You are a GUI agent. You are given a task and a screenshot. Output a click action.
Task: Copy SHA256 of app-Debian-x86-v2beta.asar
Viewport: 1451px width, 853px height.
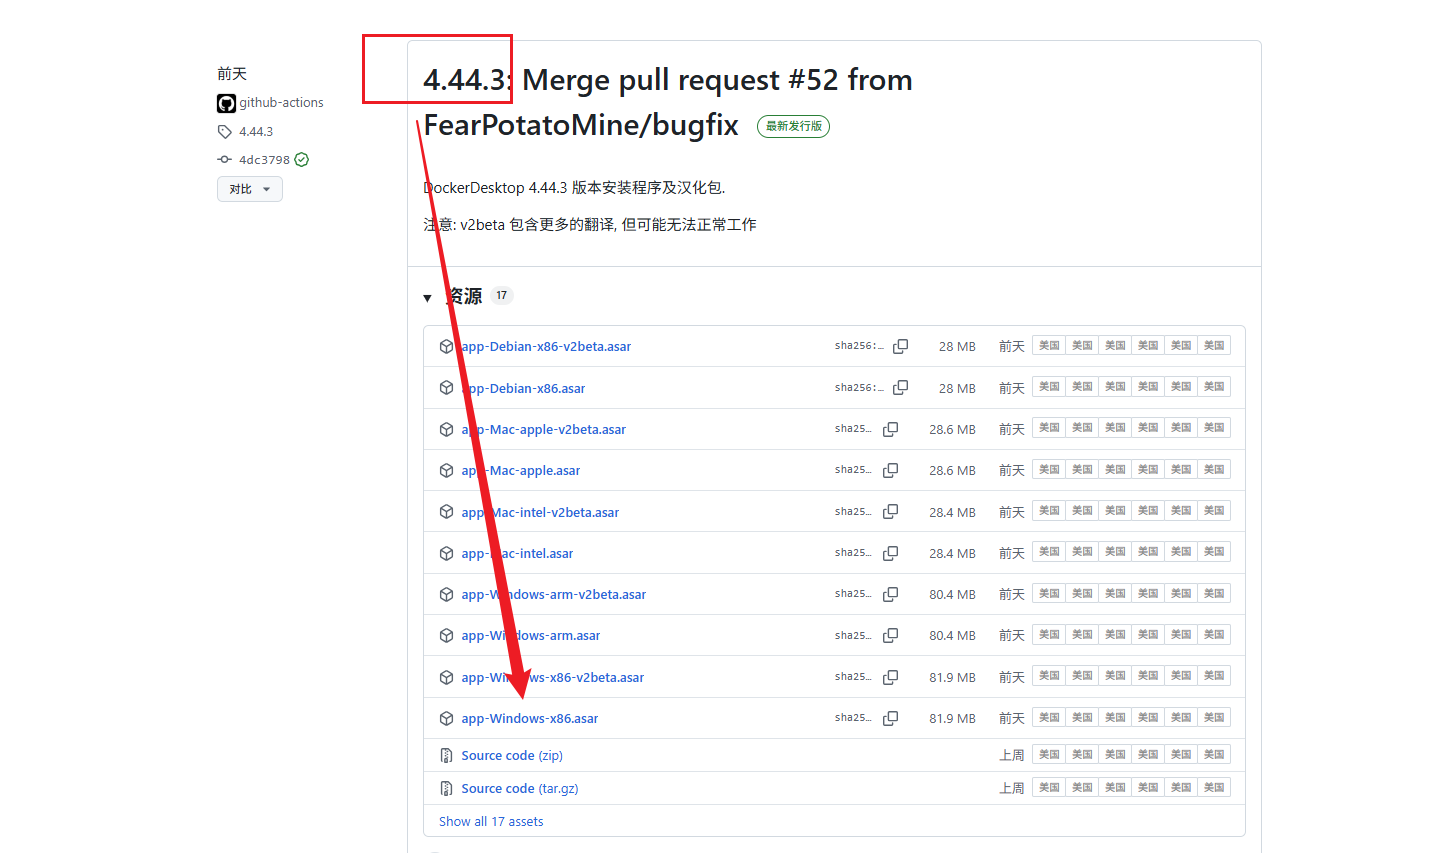900,346
